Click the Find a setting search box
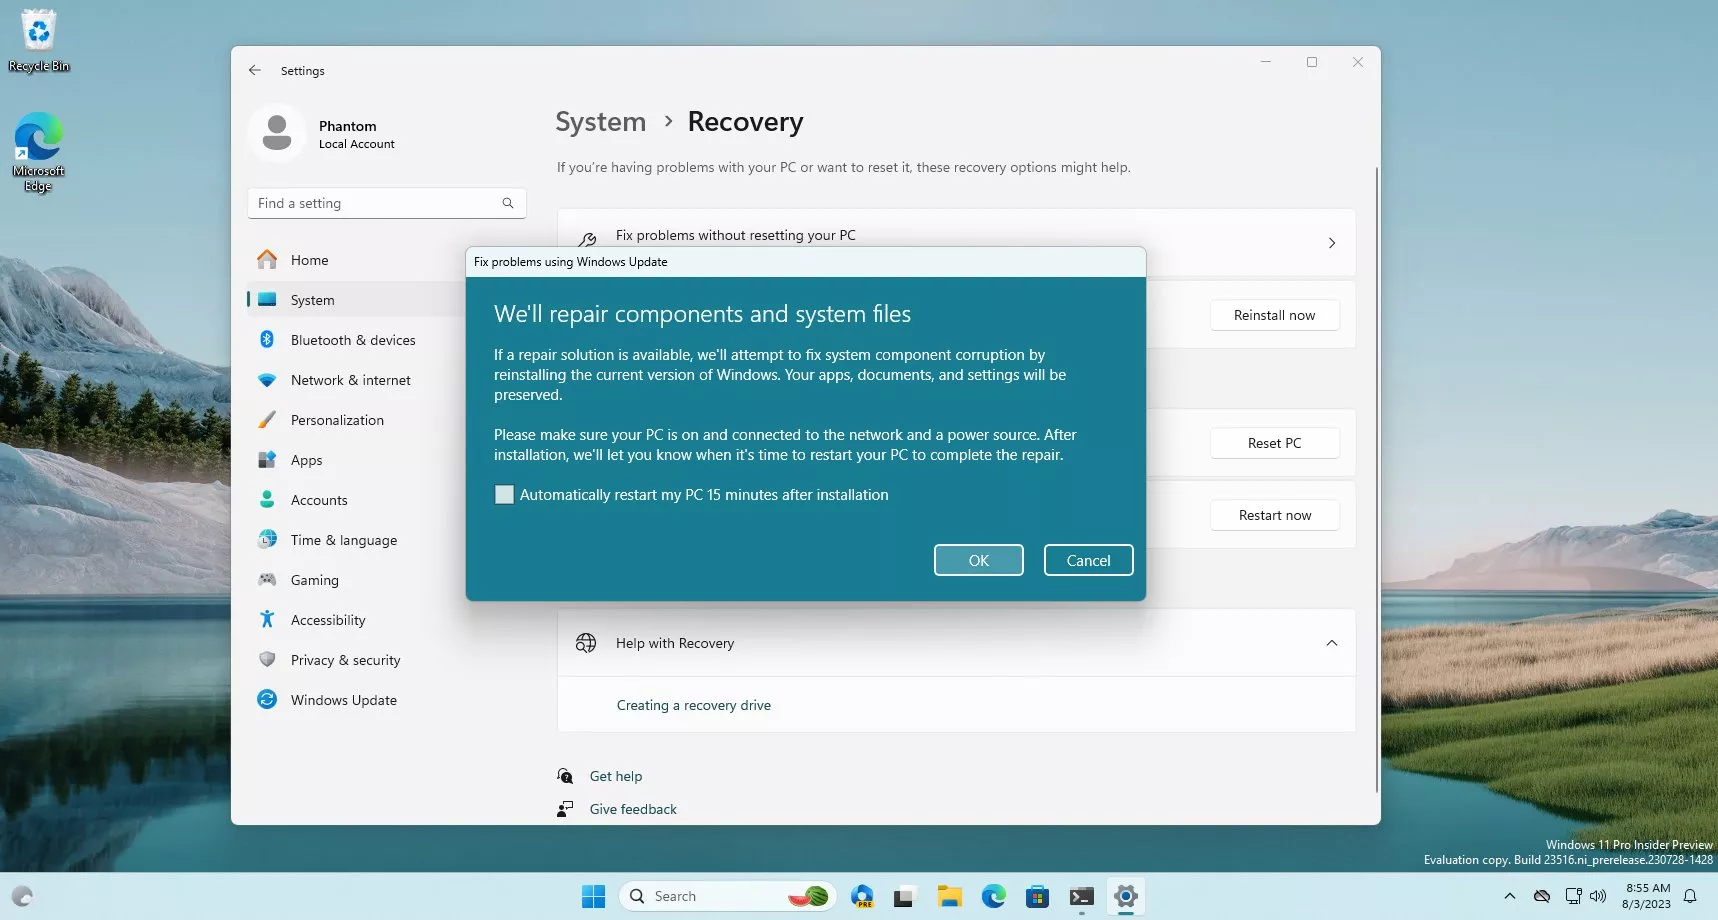This screenshot has height=920, width=1718. 377,203
